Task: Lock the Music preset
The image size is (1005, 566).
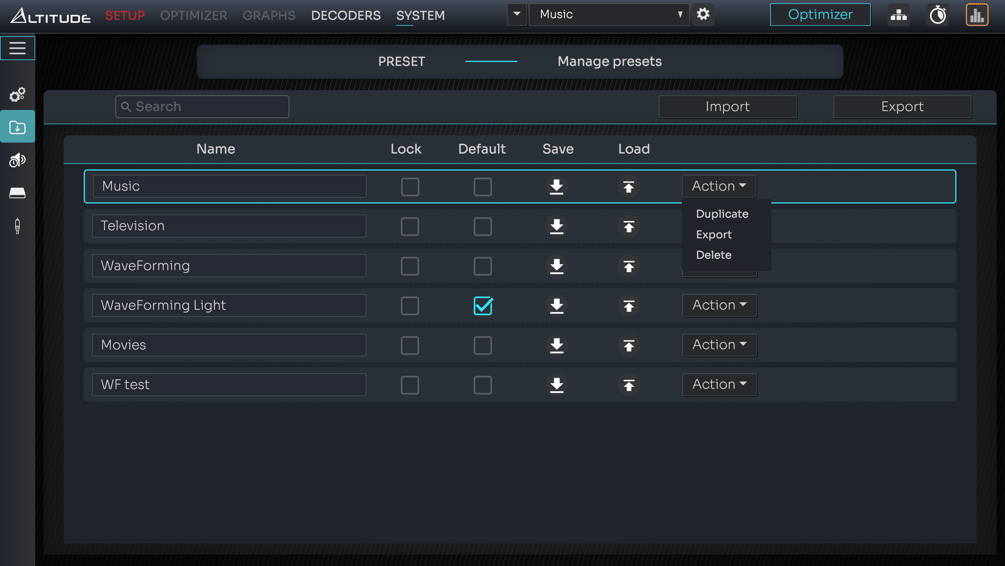Action: pyautogui.click(x=410, y=187)
